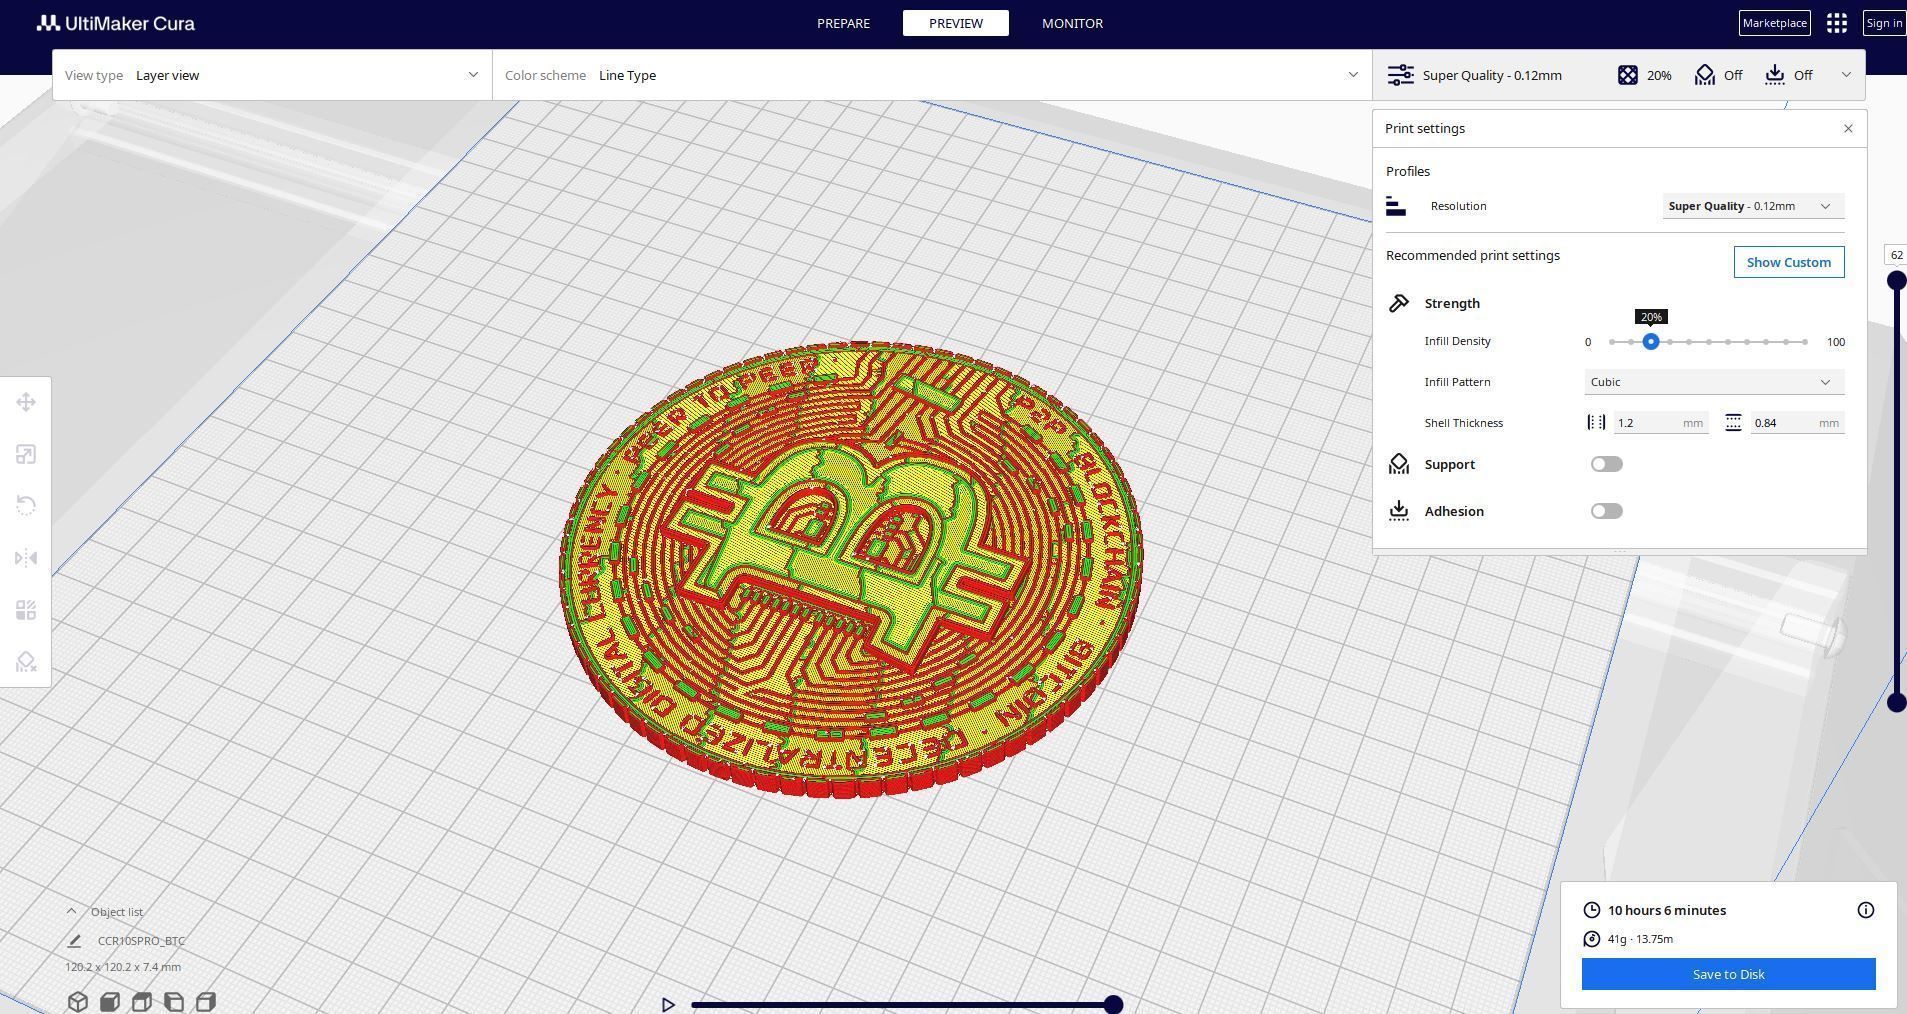1907x1014 pixels.
Task: Open the Color scheme dropdown
Action: (x=932, y=75)
